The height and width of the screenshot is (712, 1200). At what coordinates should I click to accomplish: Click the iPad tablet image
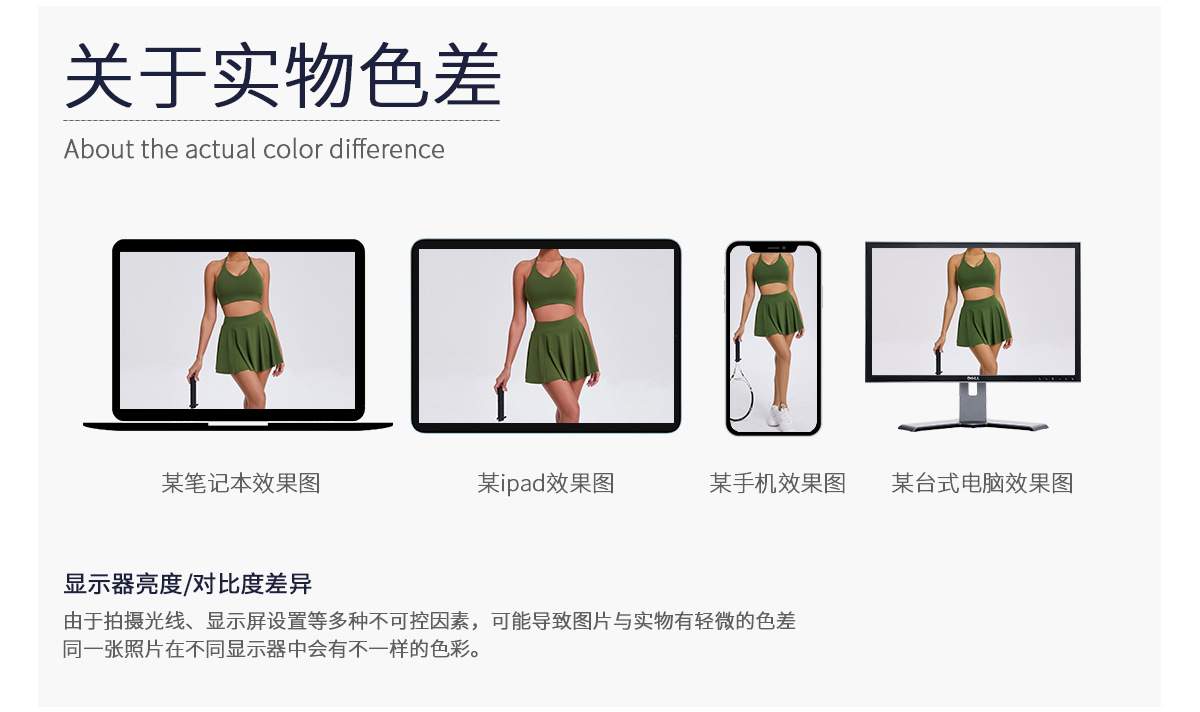tap(546, 336)
